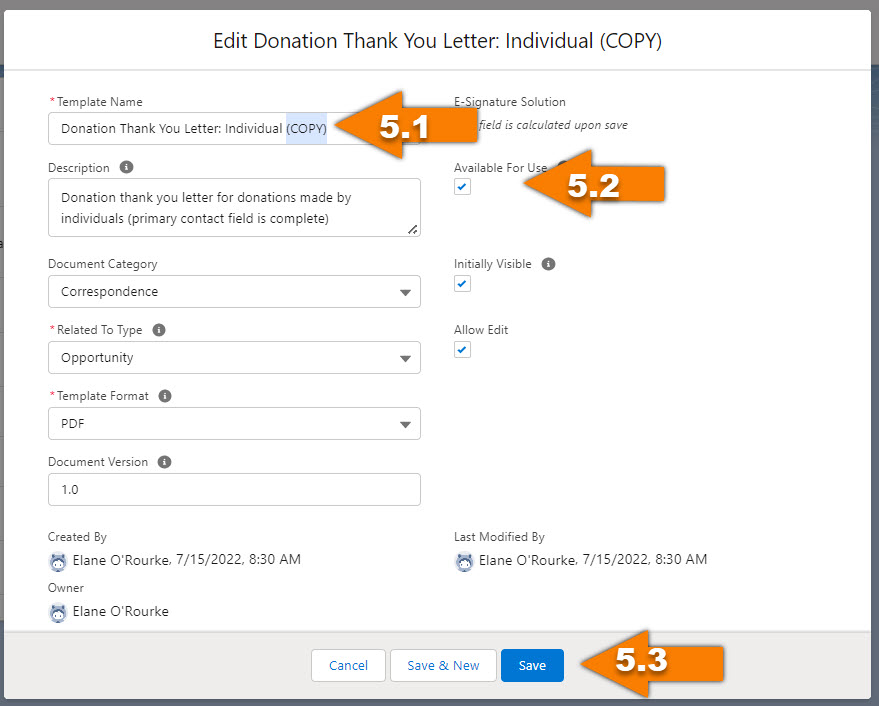Uncheck the Available For Use checkbox
Viewport: 879px width, 706px height.
[462, 186]
